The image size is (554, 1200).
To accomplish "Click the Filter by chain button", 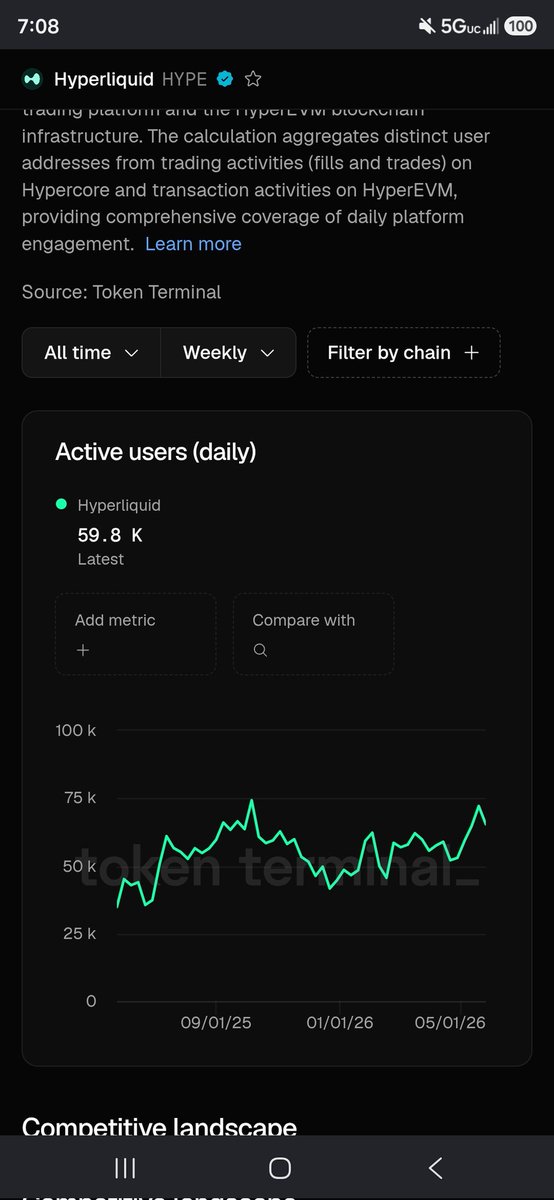I will [x=403, y=352].
